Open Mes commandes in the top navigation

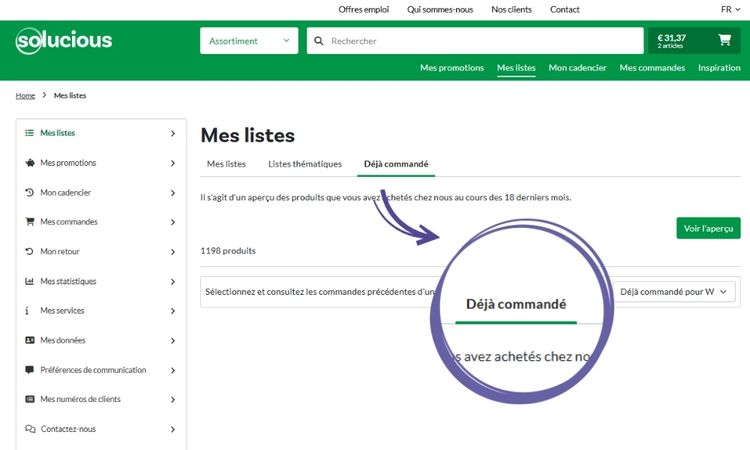point(652,68)
